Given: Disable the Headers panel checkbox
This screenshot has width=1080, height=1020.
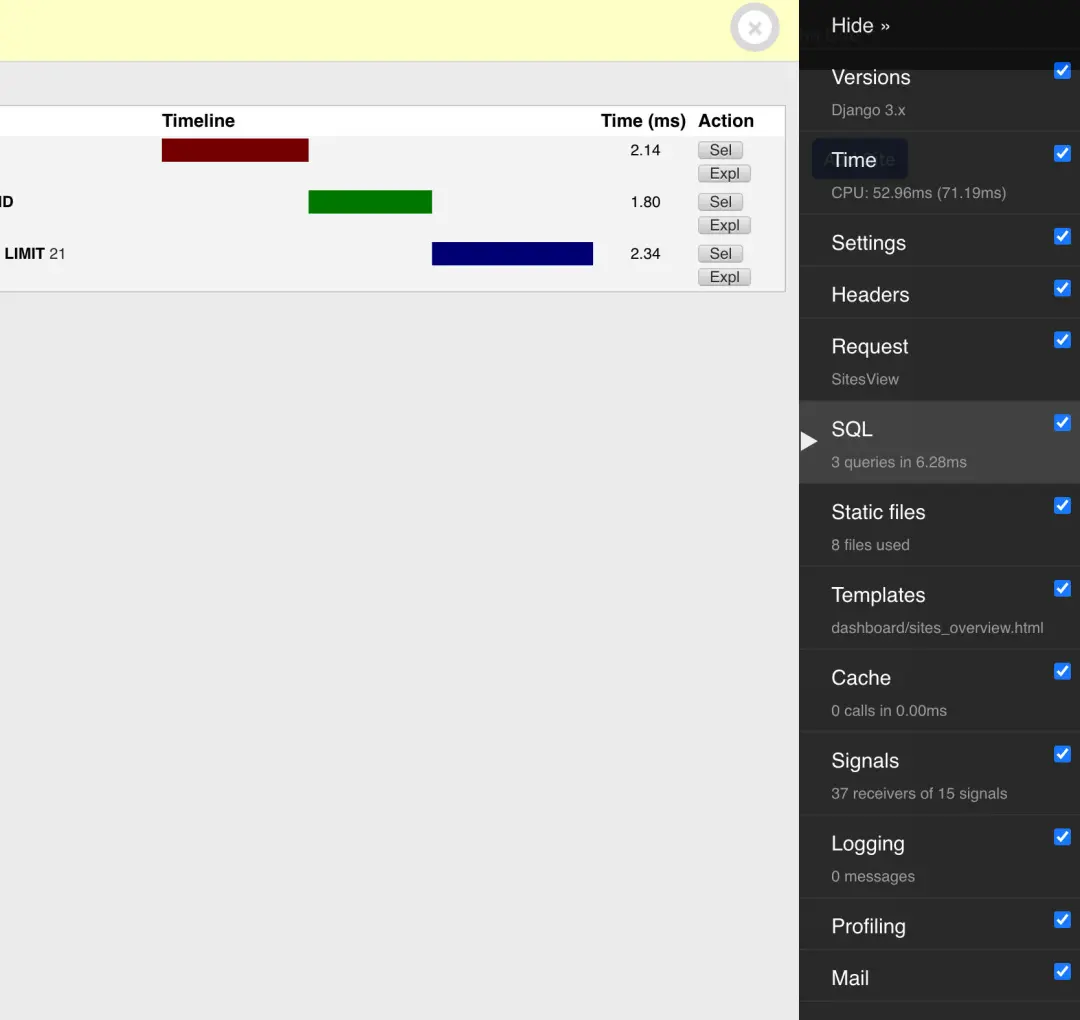Looking at the screenshot, I should [x=1062, y=288].
